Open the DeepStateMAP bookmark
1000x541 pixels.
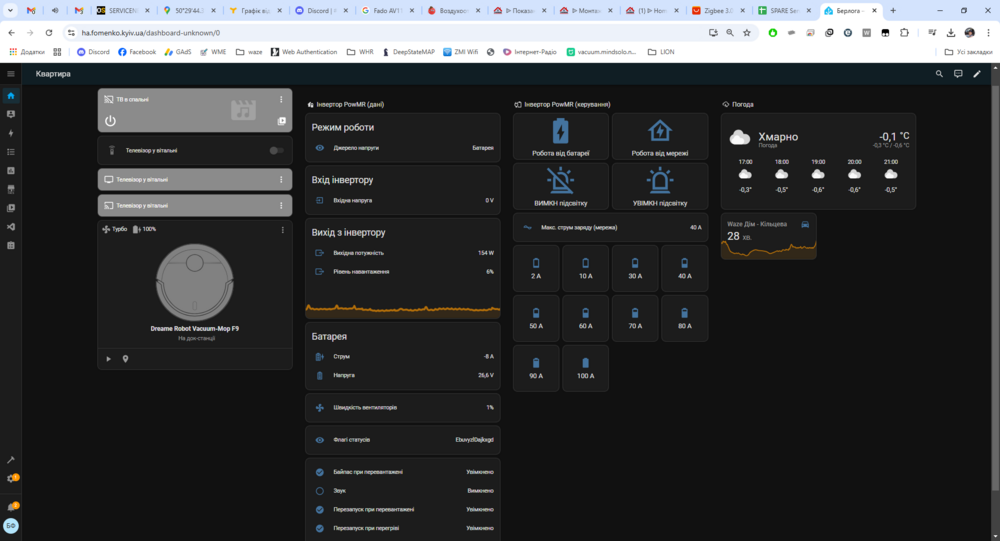407,51
